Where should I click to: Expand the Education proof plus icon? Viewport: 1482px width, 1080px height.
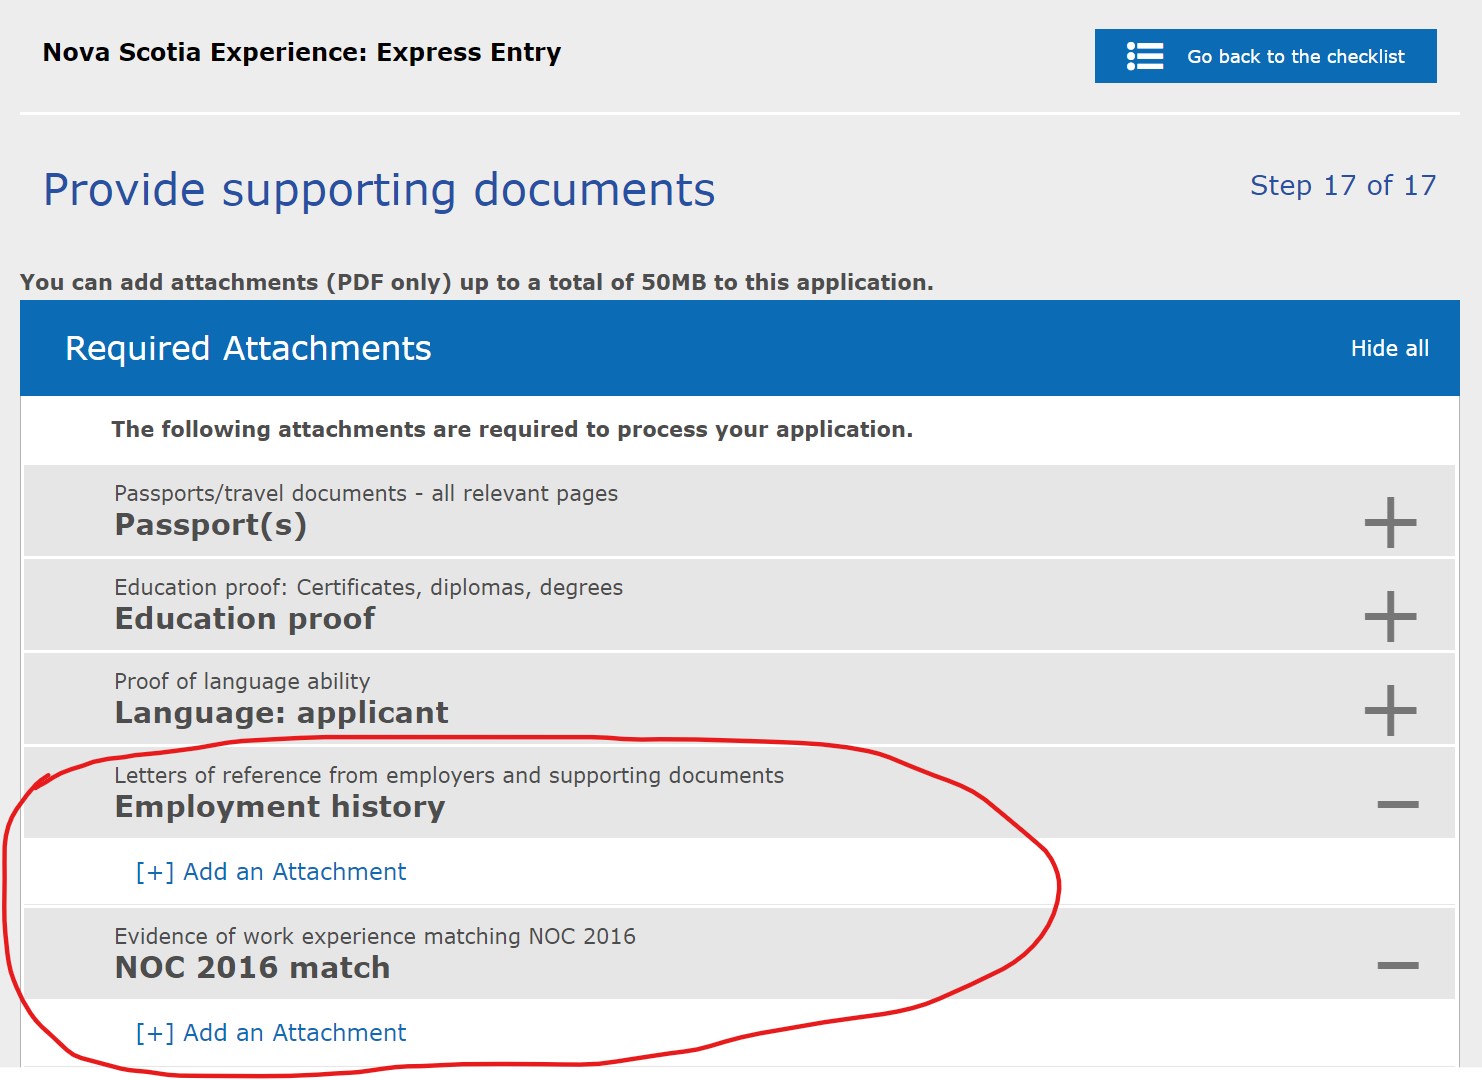(1391, 616)
